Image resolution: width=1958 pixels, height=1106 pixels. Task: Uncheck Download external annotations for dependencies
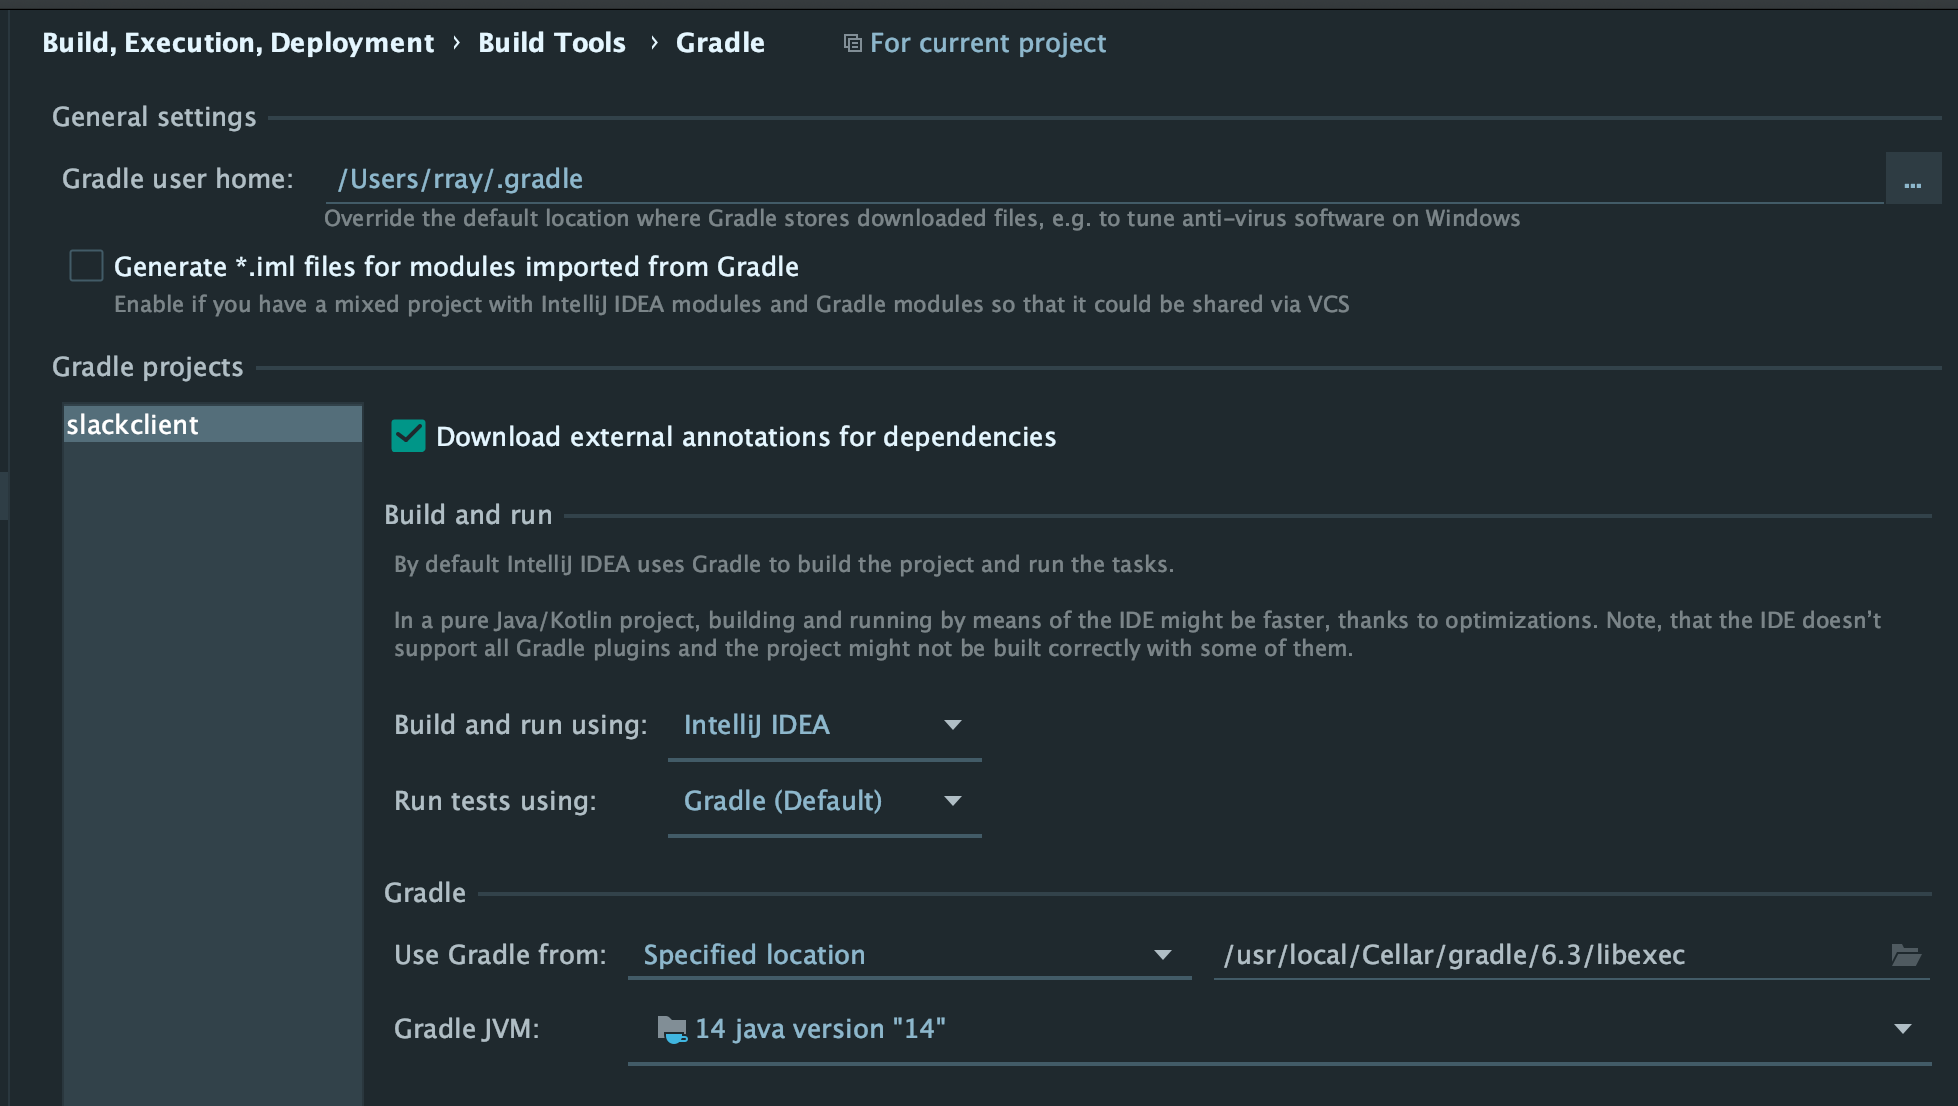click(x=408, y=436)
